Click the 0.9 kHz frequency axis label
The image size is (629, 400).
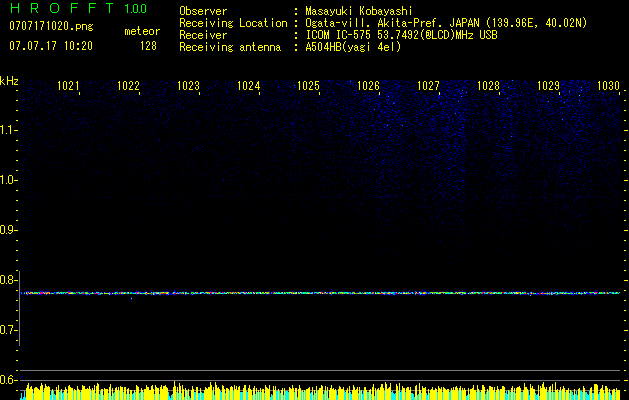click(7, 230)
